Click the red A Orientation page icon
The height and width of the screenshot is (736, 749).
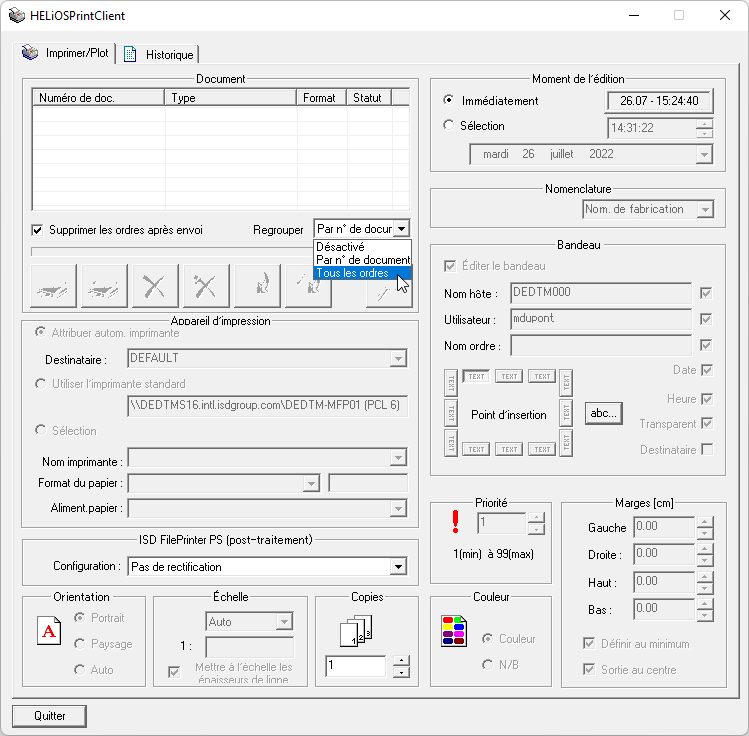click(x=49, y=630)
